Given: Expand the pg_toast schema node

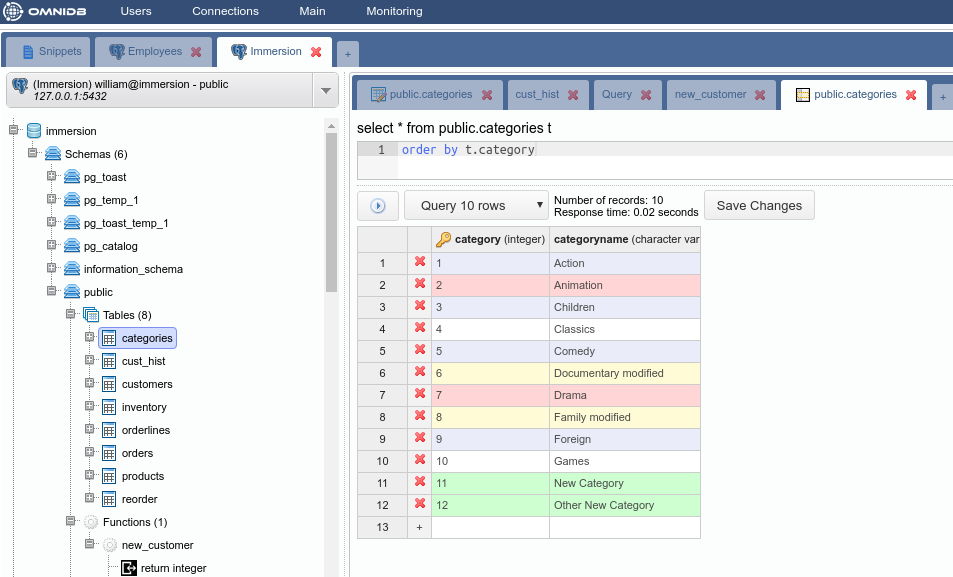Looking at the screenshot, I should (x=51, y=176).
